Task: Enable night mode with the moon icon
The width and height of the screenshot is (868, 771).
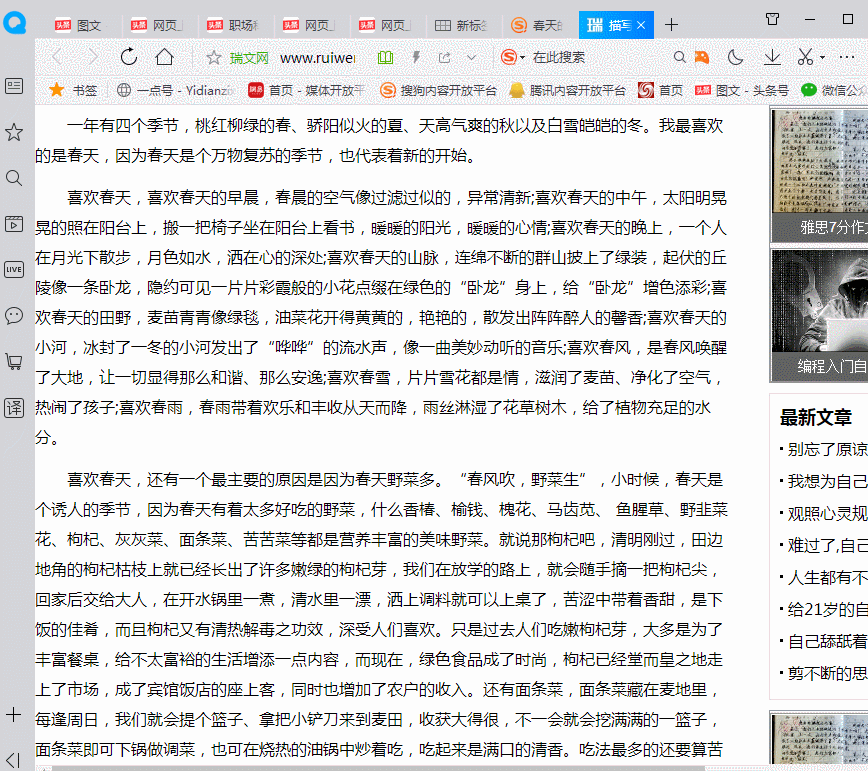Action: 735,58
